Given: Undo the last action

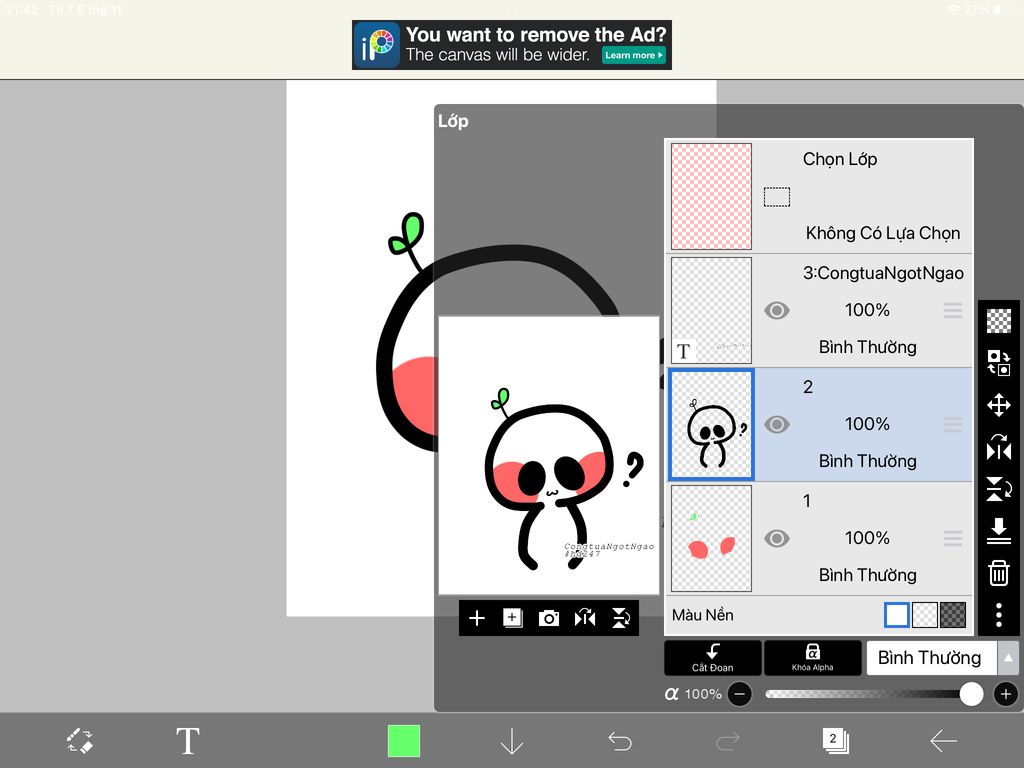Looking at the screenshot, I should coord(620,741).
